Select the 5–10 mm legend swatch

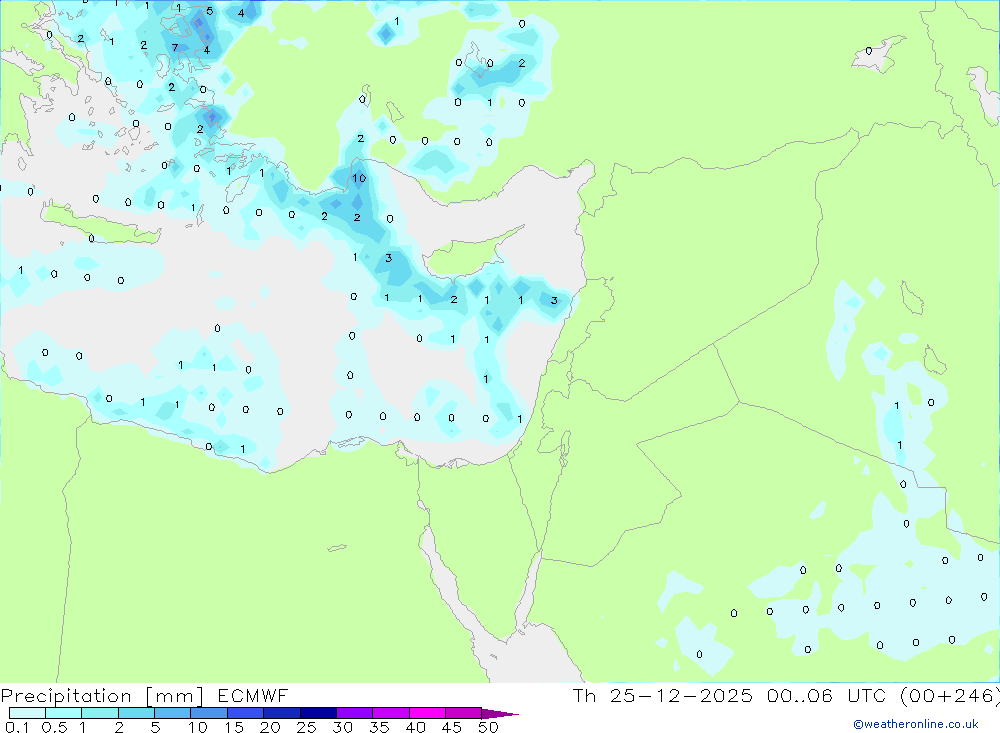tap(172, 713)
